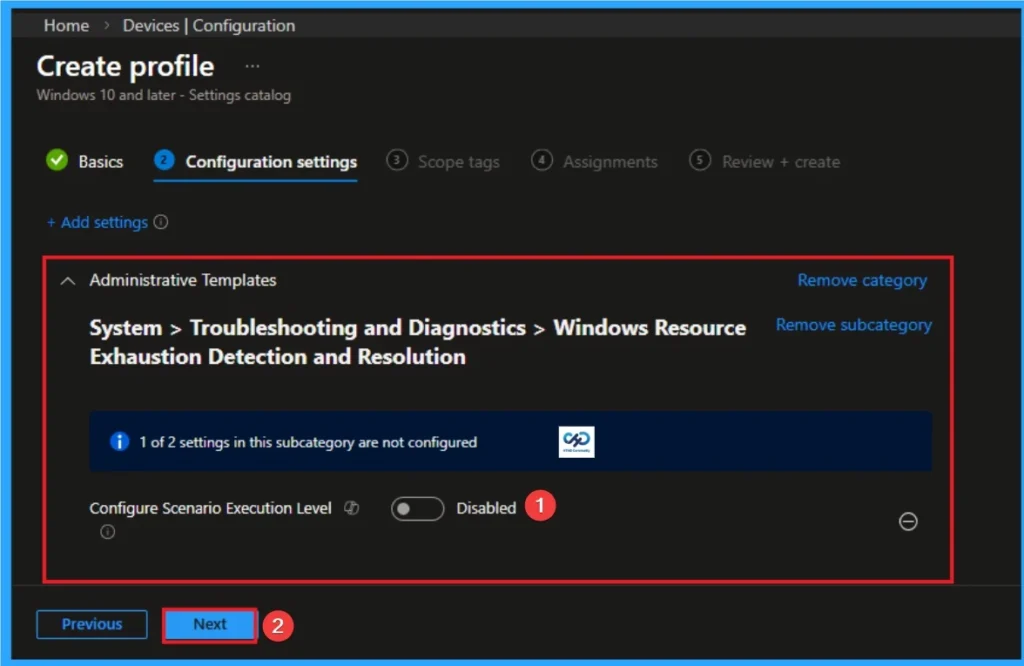
Task: Click the Previous button
Action: [91, 623]
